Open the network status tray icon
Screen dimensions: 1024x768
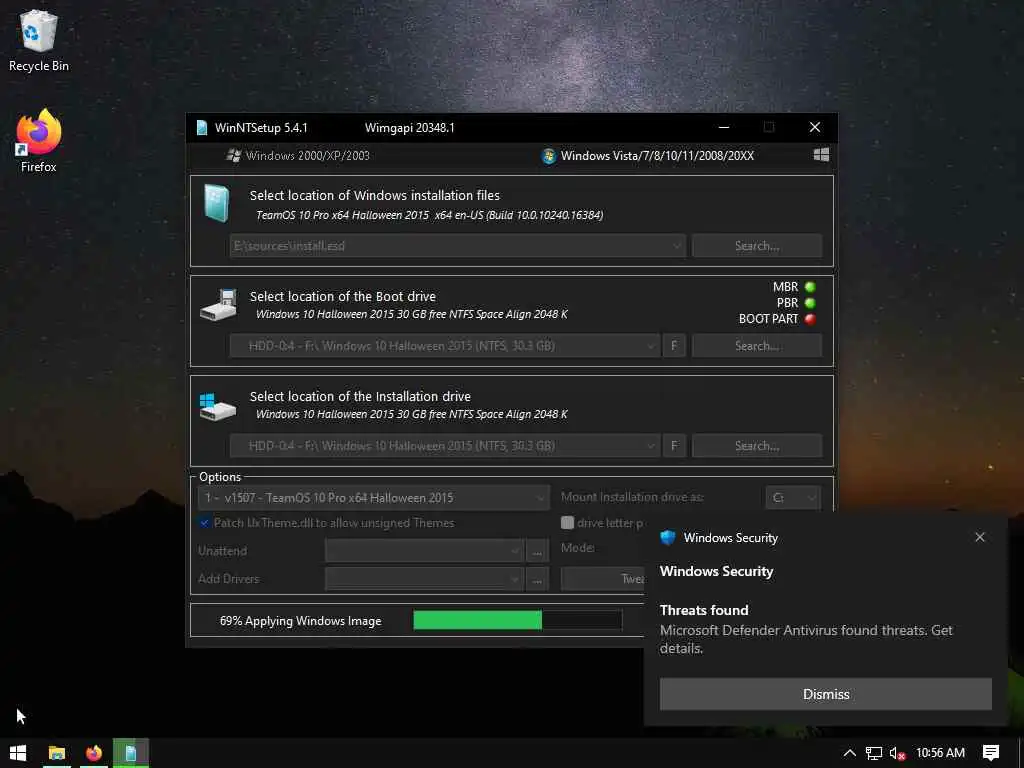click(x=874, y=753)
